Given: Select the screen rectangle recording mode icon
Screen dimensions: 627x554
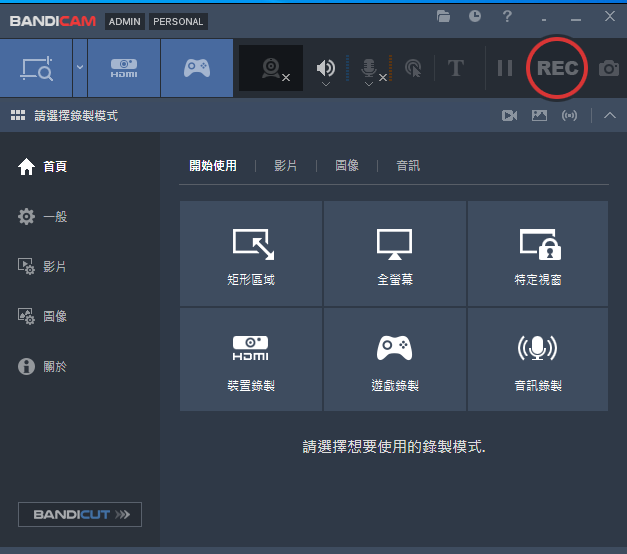Looking at the screenshot, I should coord(36,68).
